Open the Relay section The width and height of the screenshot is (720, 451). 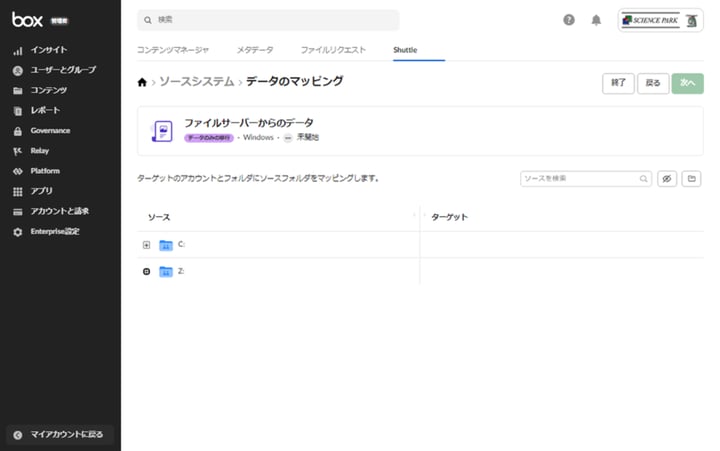[40, 151]
